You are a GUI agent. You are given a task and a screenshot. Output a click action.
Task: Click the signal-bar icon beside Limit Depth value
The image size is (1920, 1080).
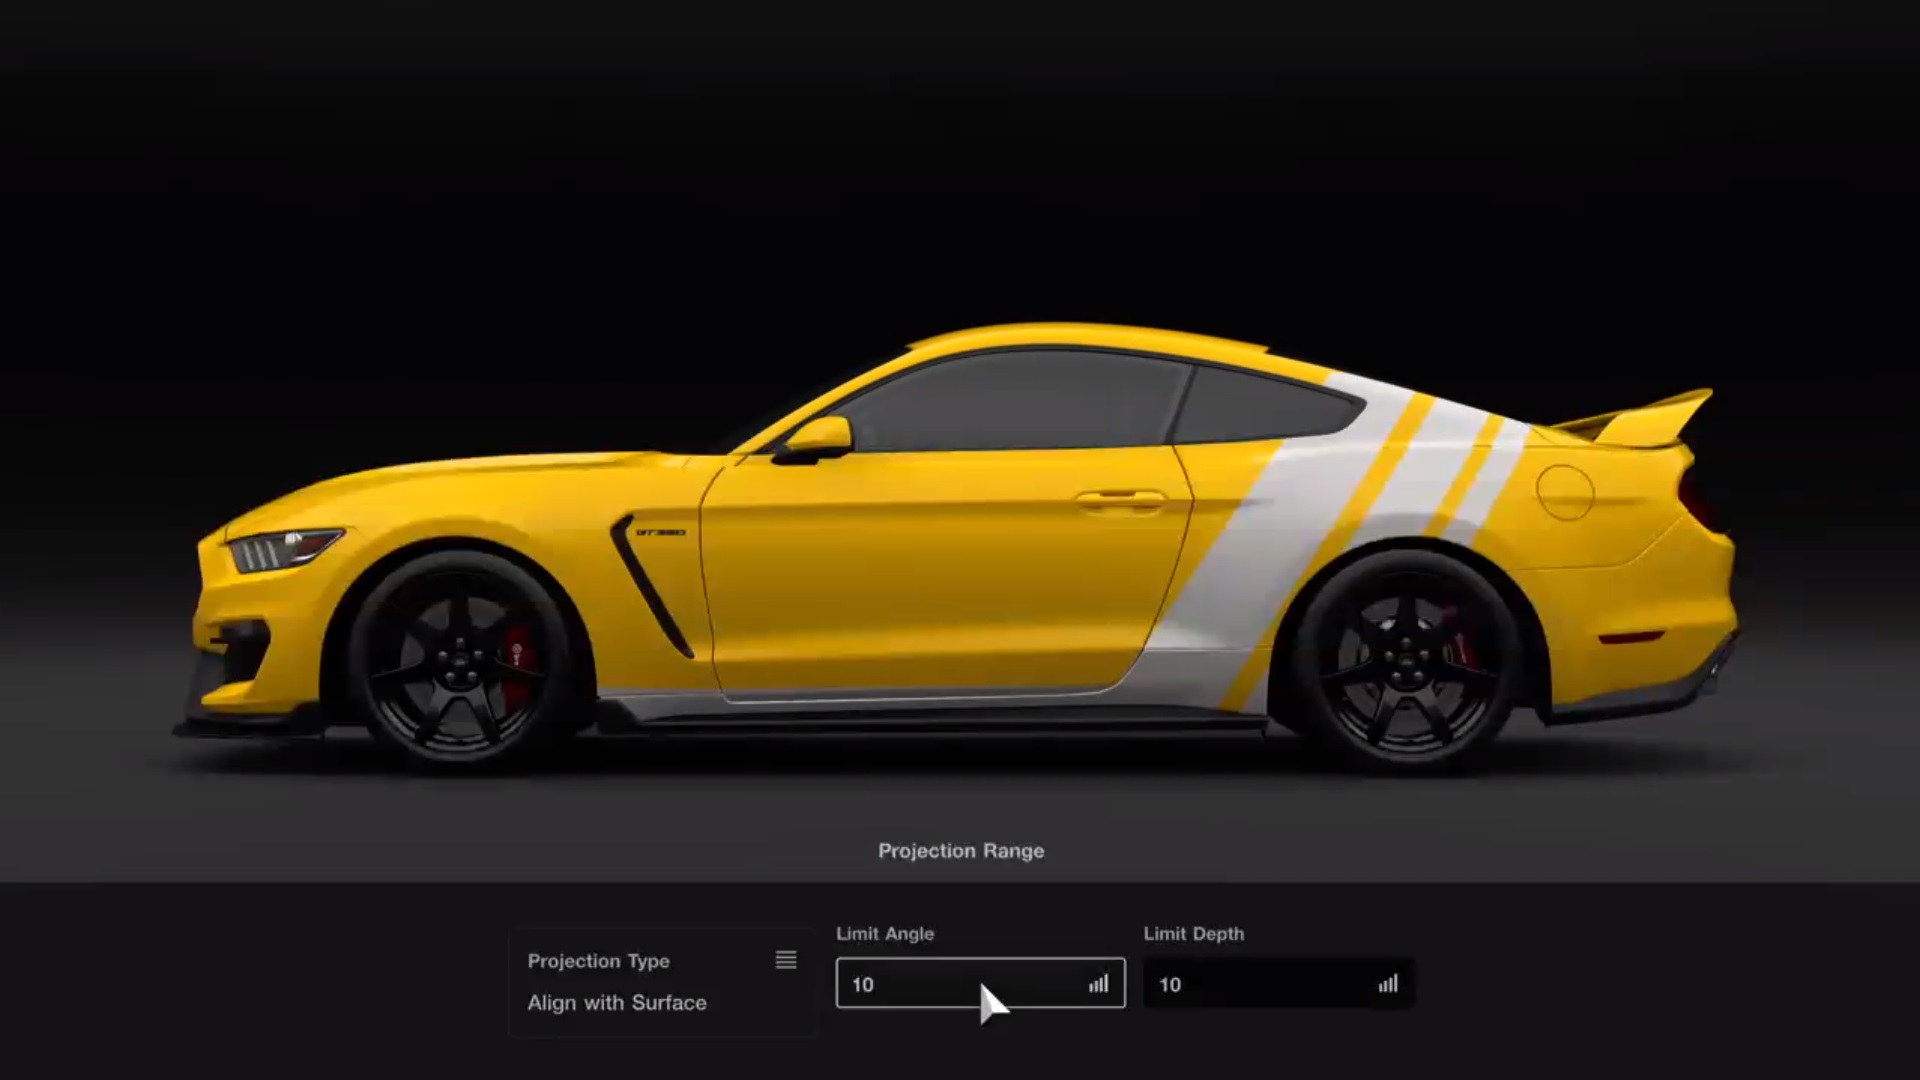coord(1388,984)
